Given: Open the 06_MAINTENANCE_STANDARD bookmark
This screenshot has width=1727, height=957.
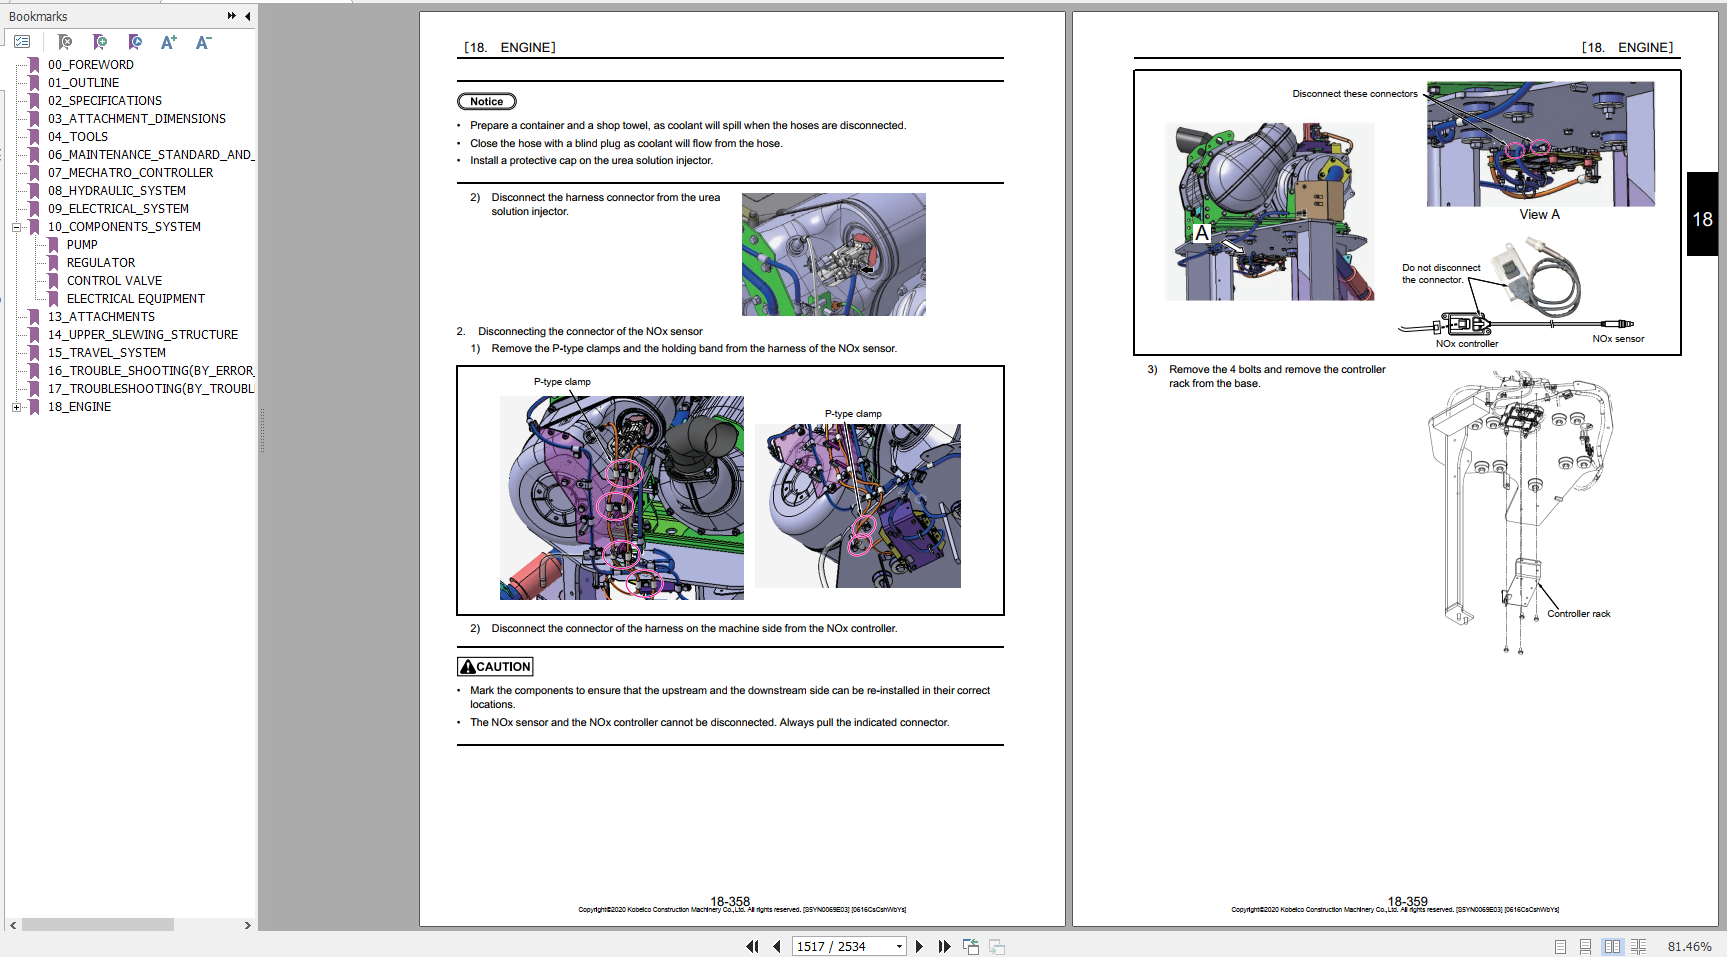Looking at the screenshot, I should [x=151, y=155].
